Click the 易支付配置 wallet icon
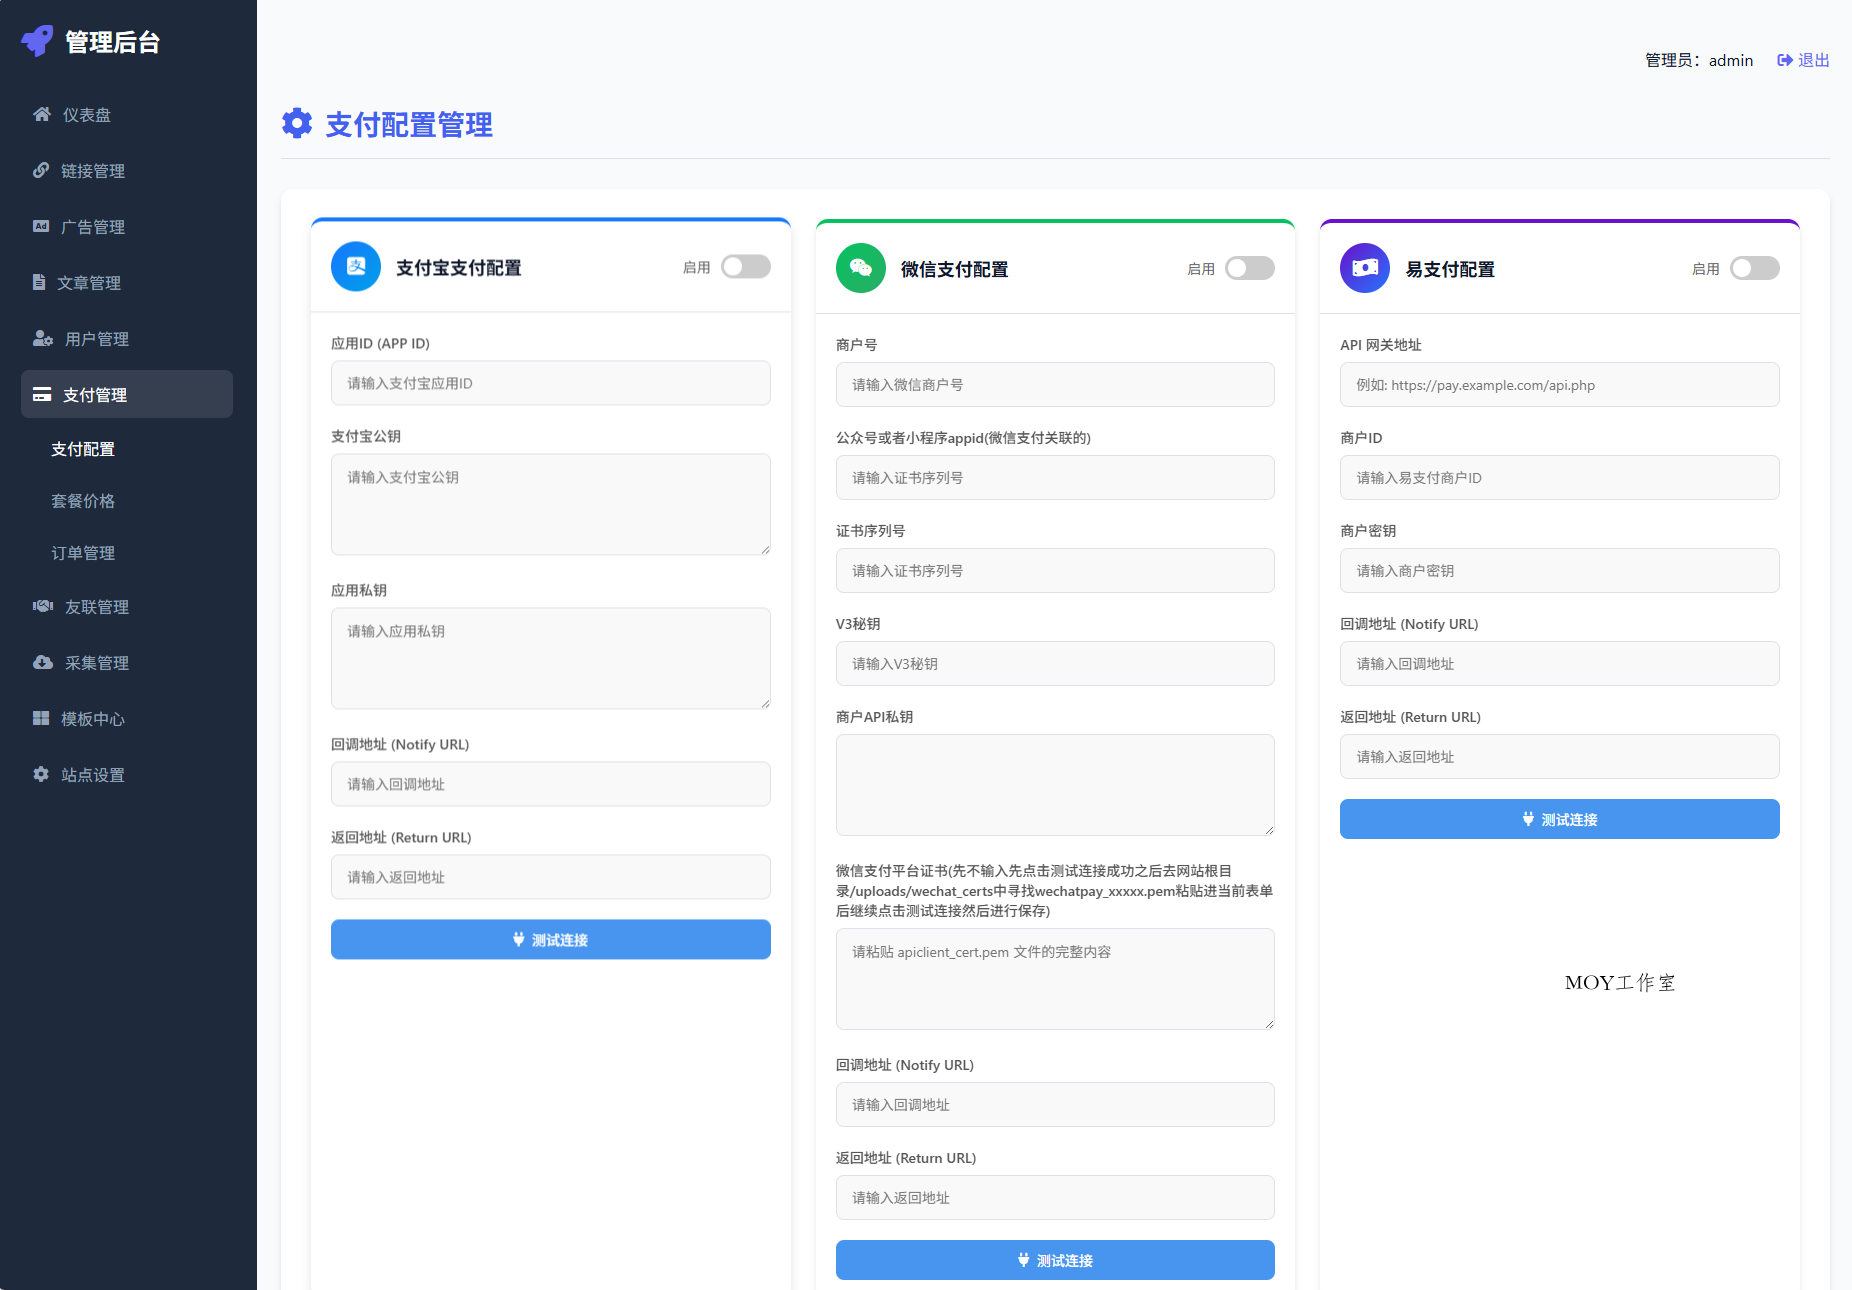 (1364, 267)
